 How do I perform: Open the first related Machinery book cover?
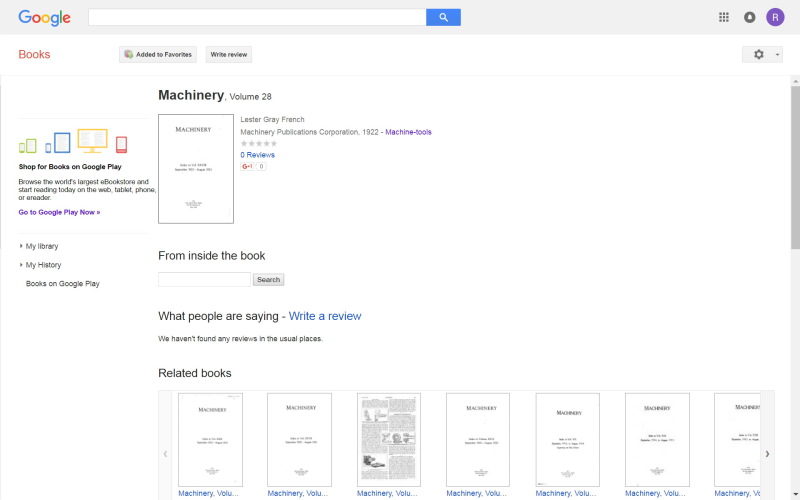(x=210, y=440)
